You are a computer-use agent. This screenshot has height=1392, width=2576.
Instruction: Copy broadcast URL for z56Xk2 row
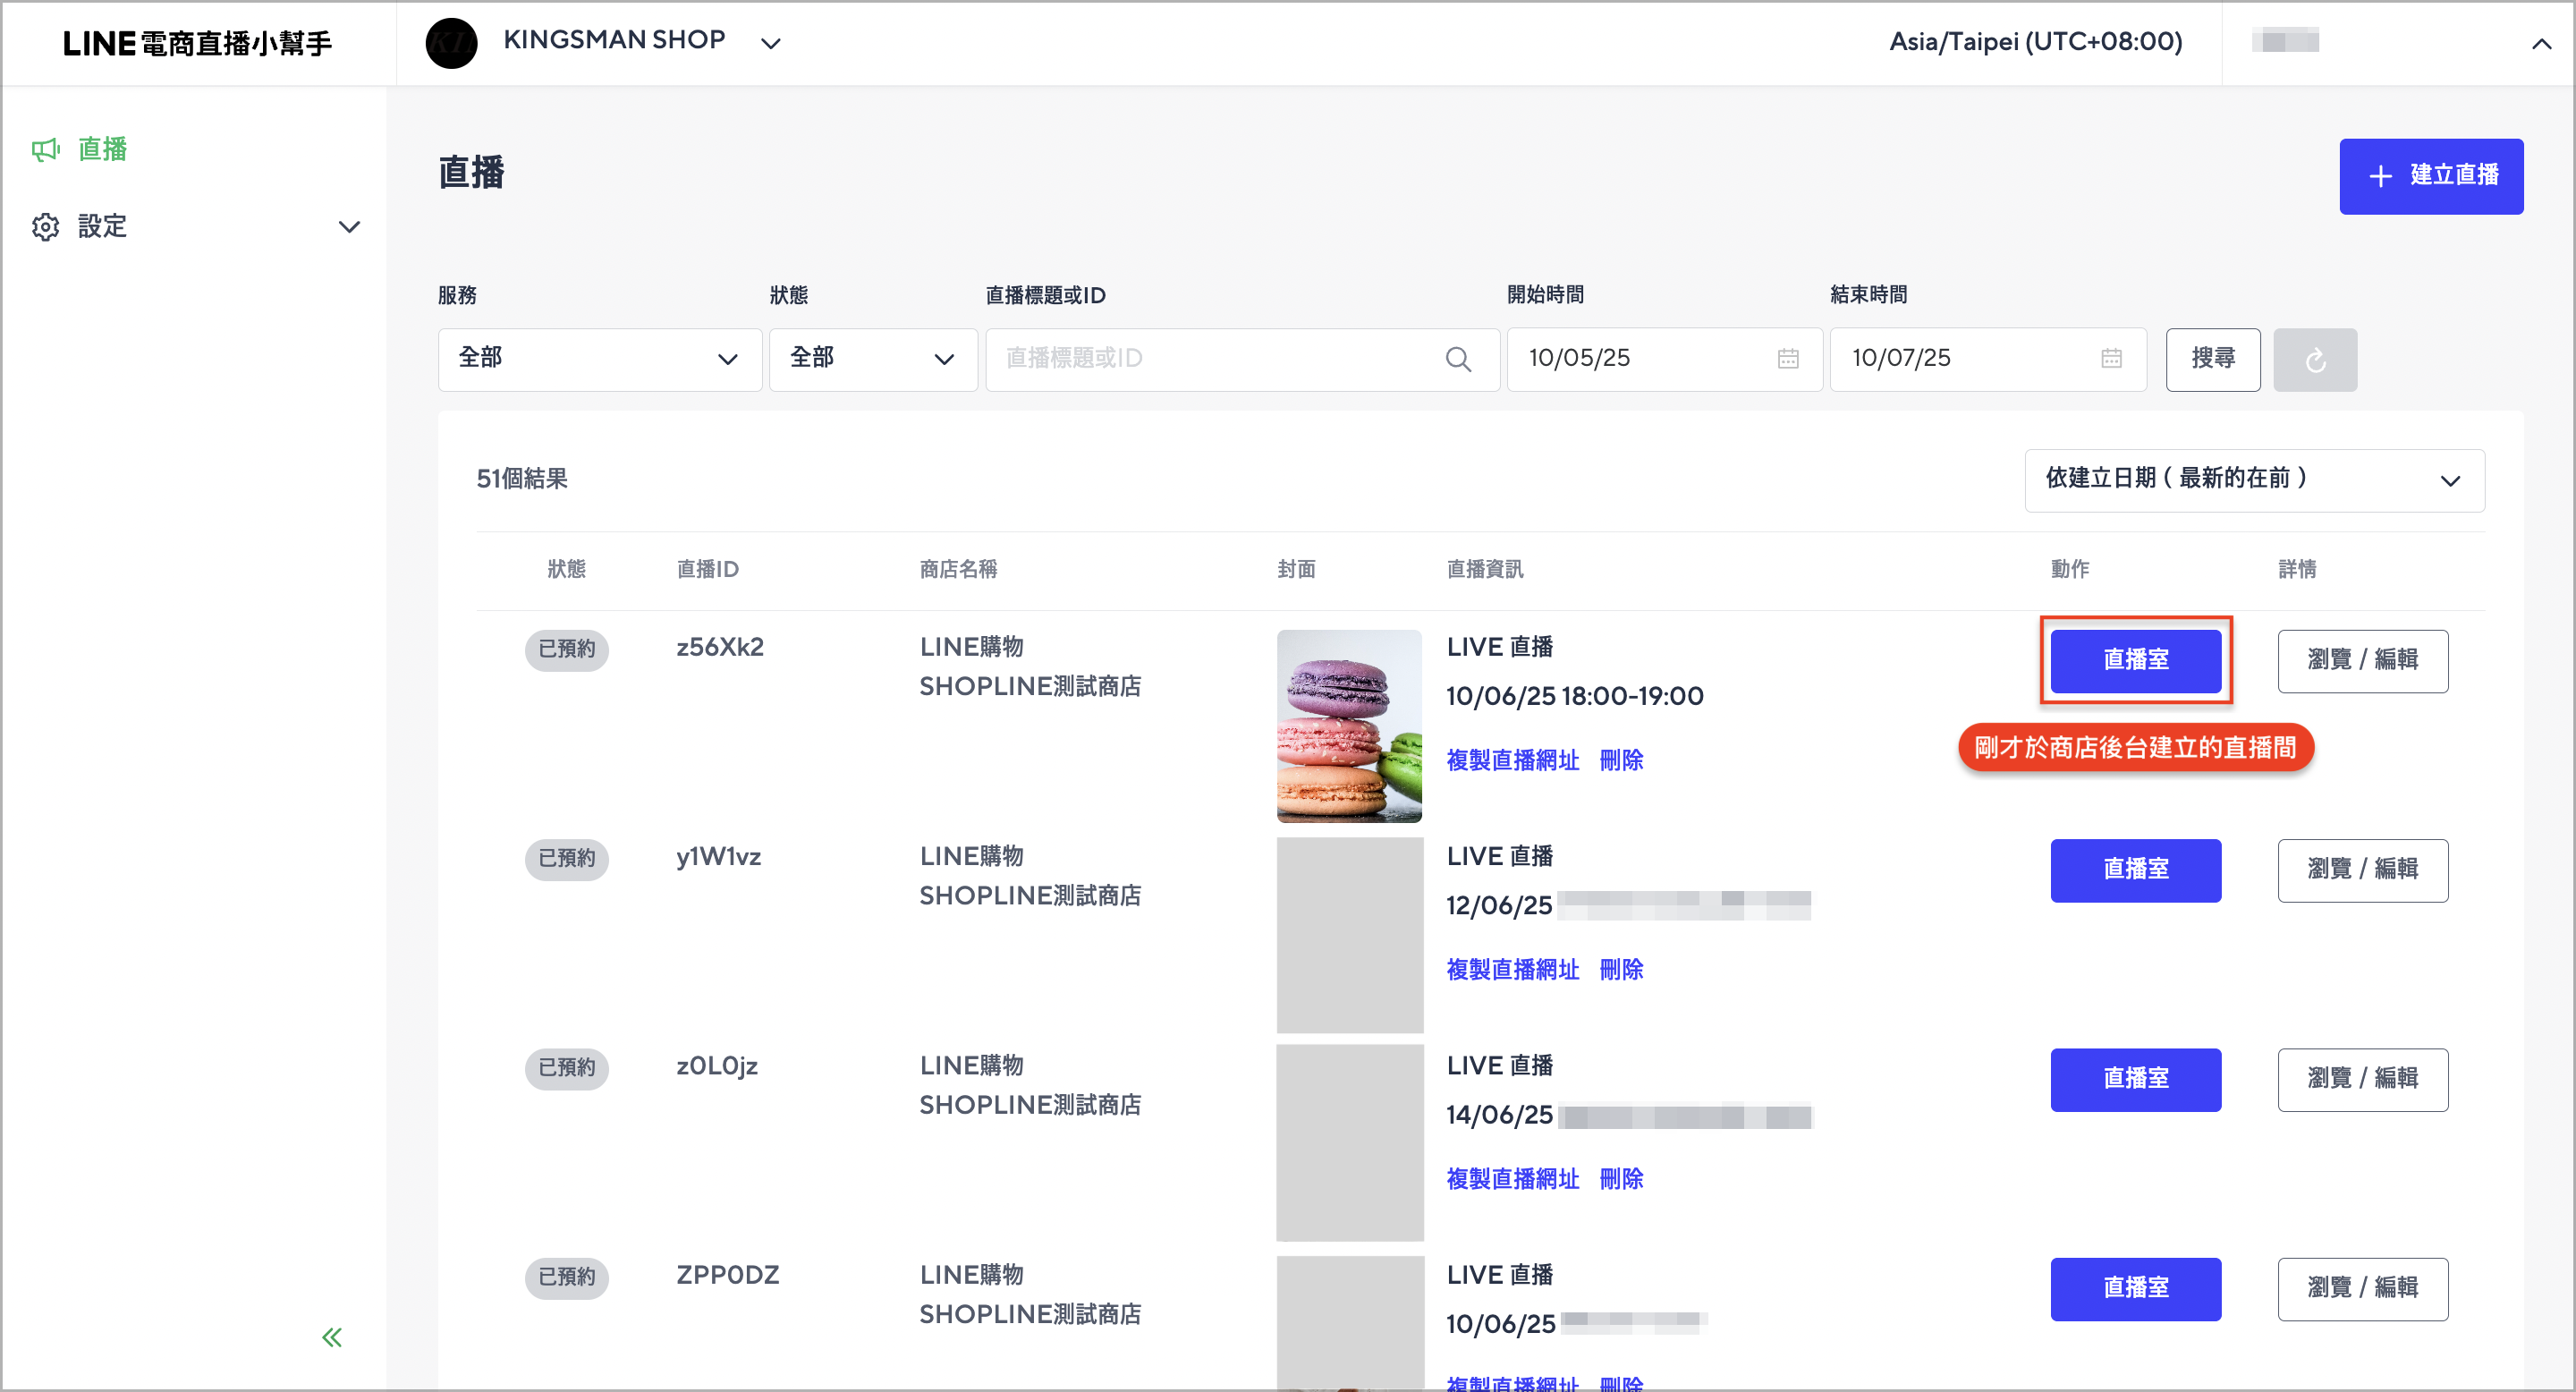(1512, 760)
